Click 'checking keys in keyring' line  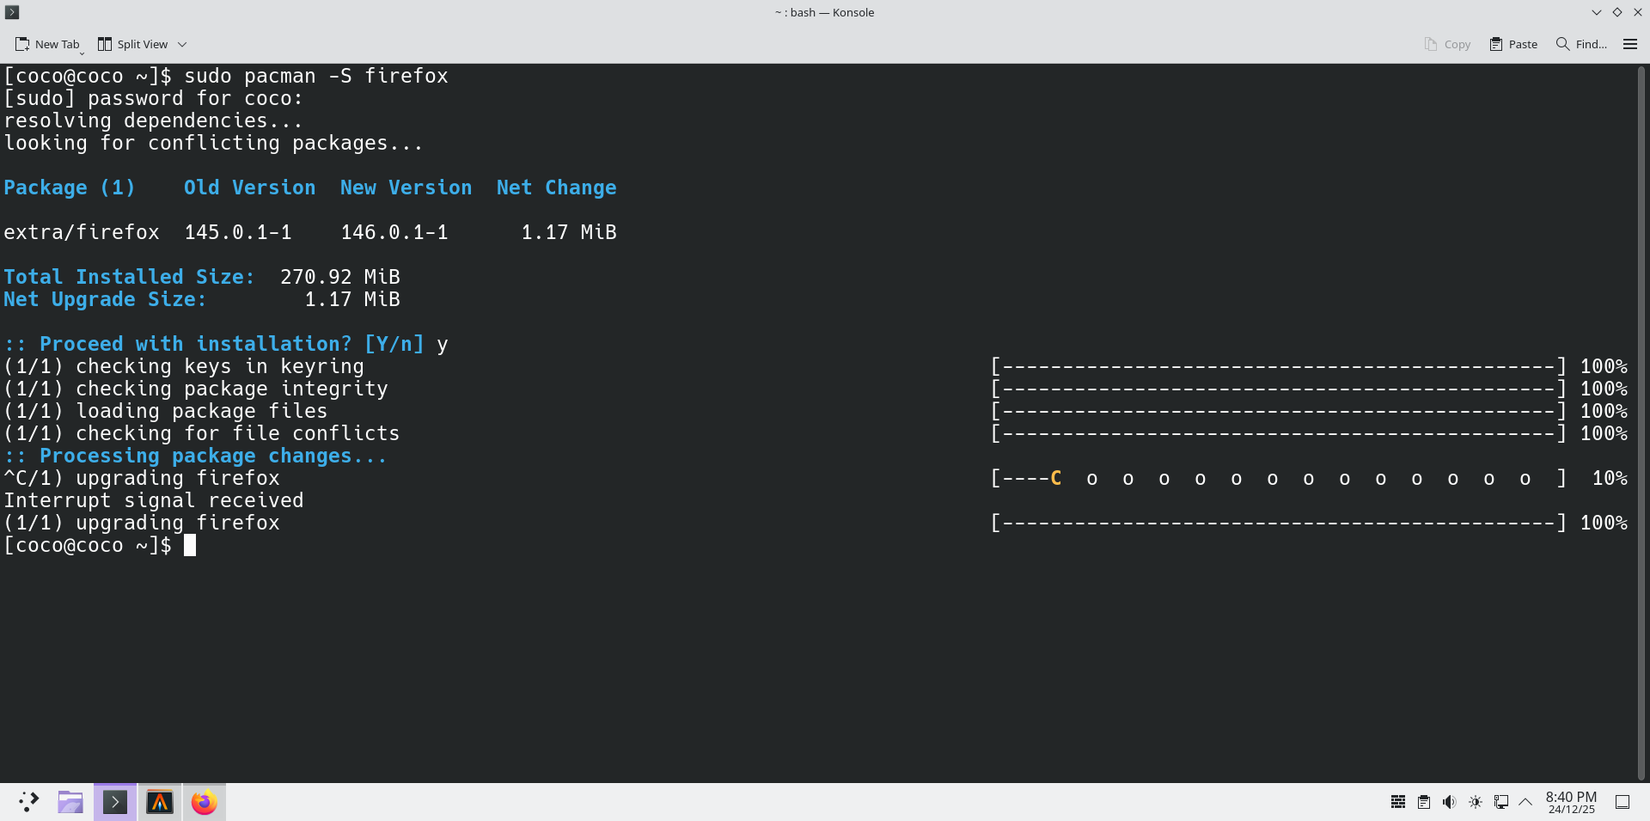coord(220,366)
